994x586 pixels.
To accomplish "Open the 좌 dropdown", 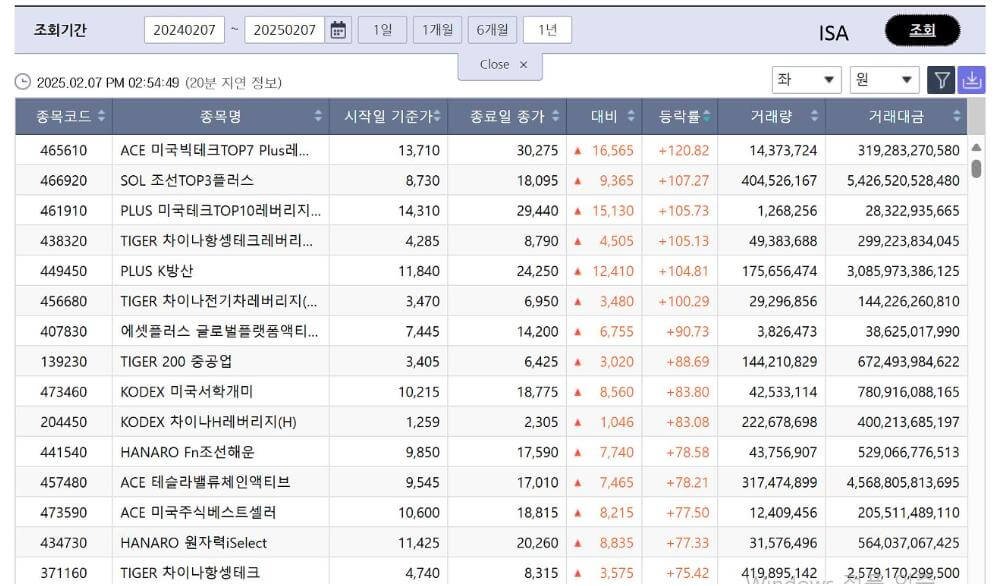I will pos(804,78).
